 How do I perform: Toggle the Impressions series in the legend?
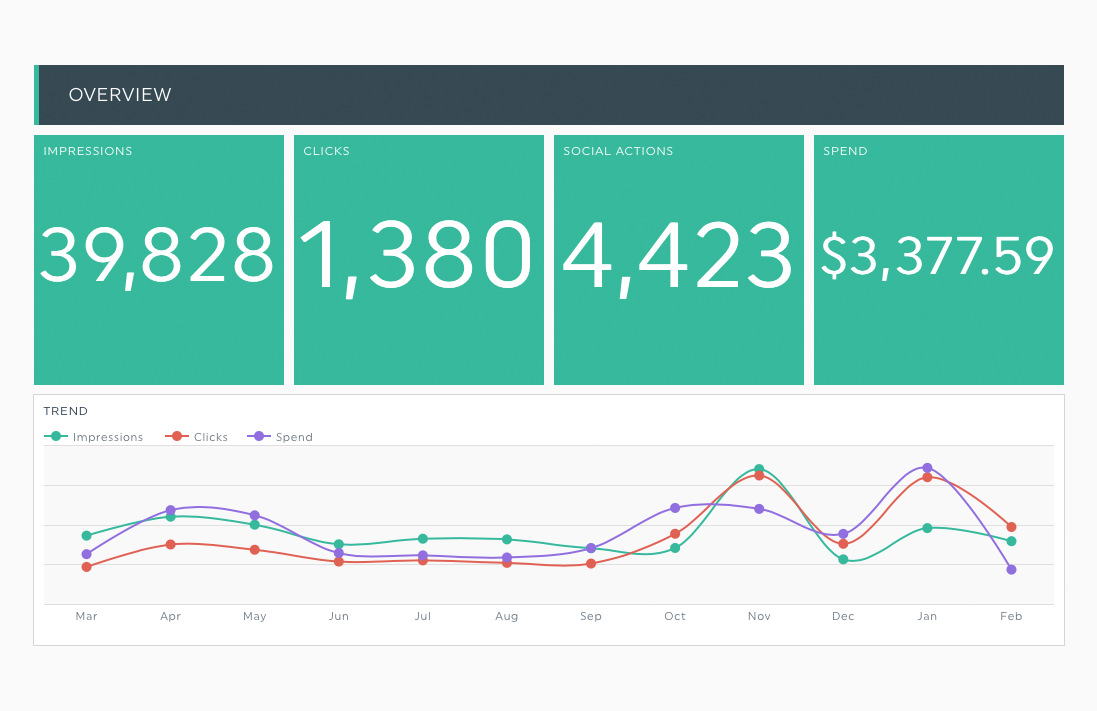94,436
